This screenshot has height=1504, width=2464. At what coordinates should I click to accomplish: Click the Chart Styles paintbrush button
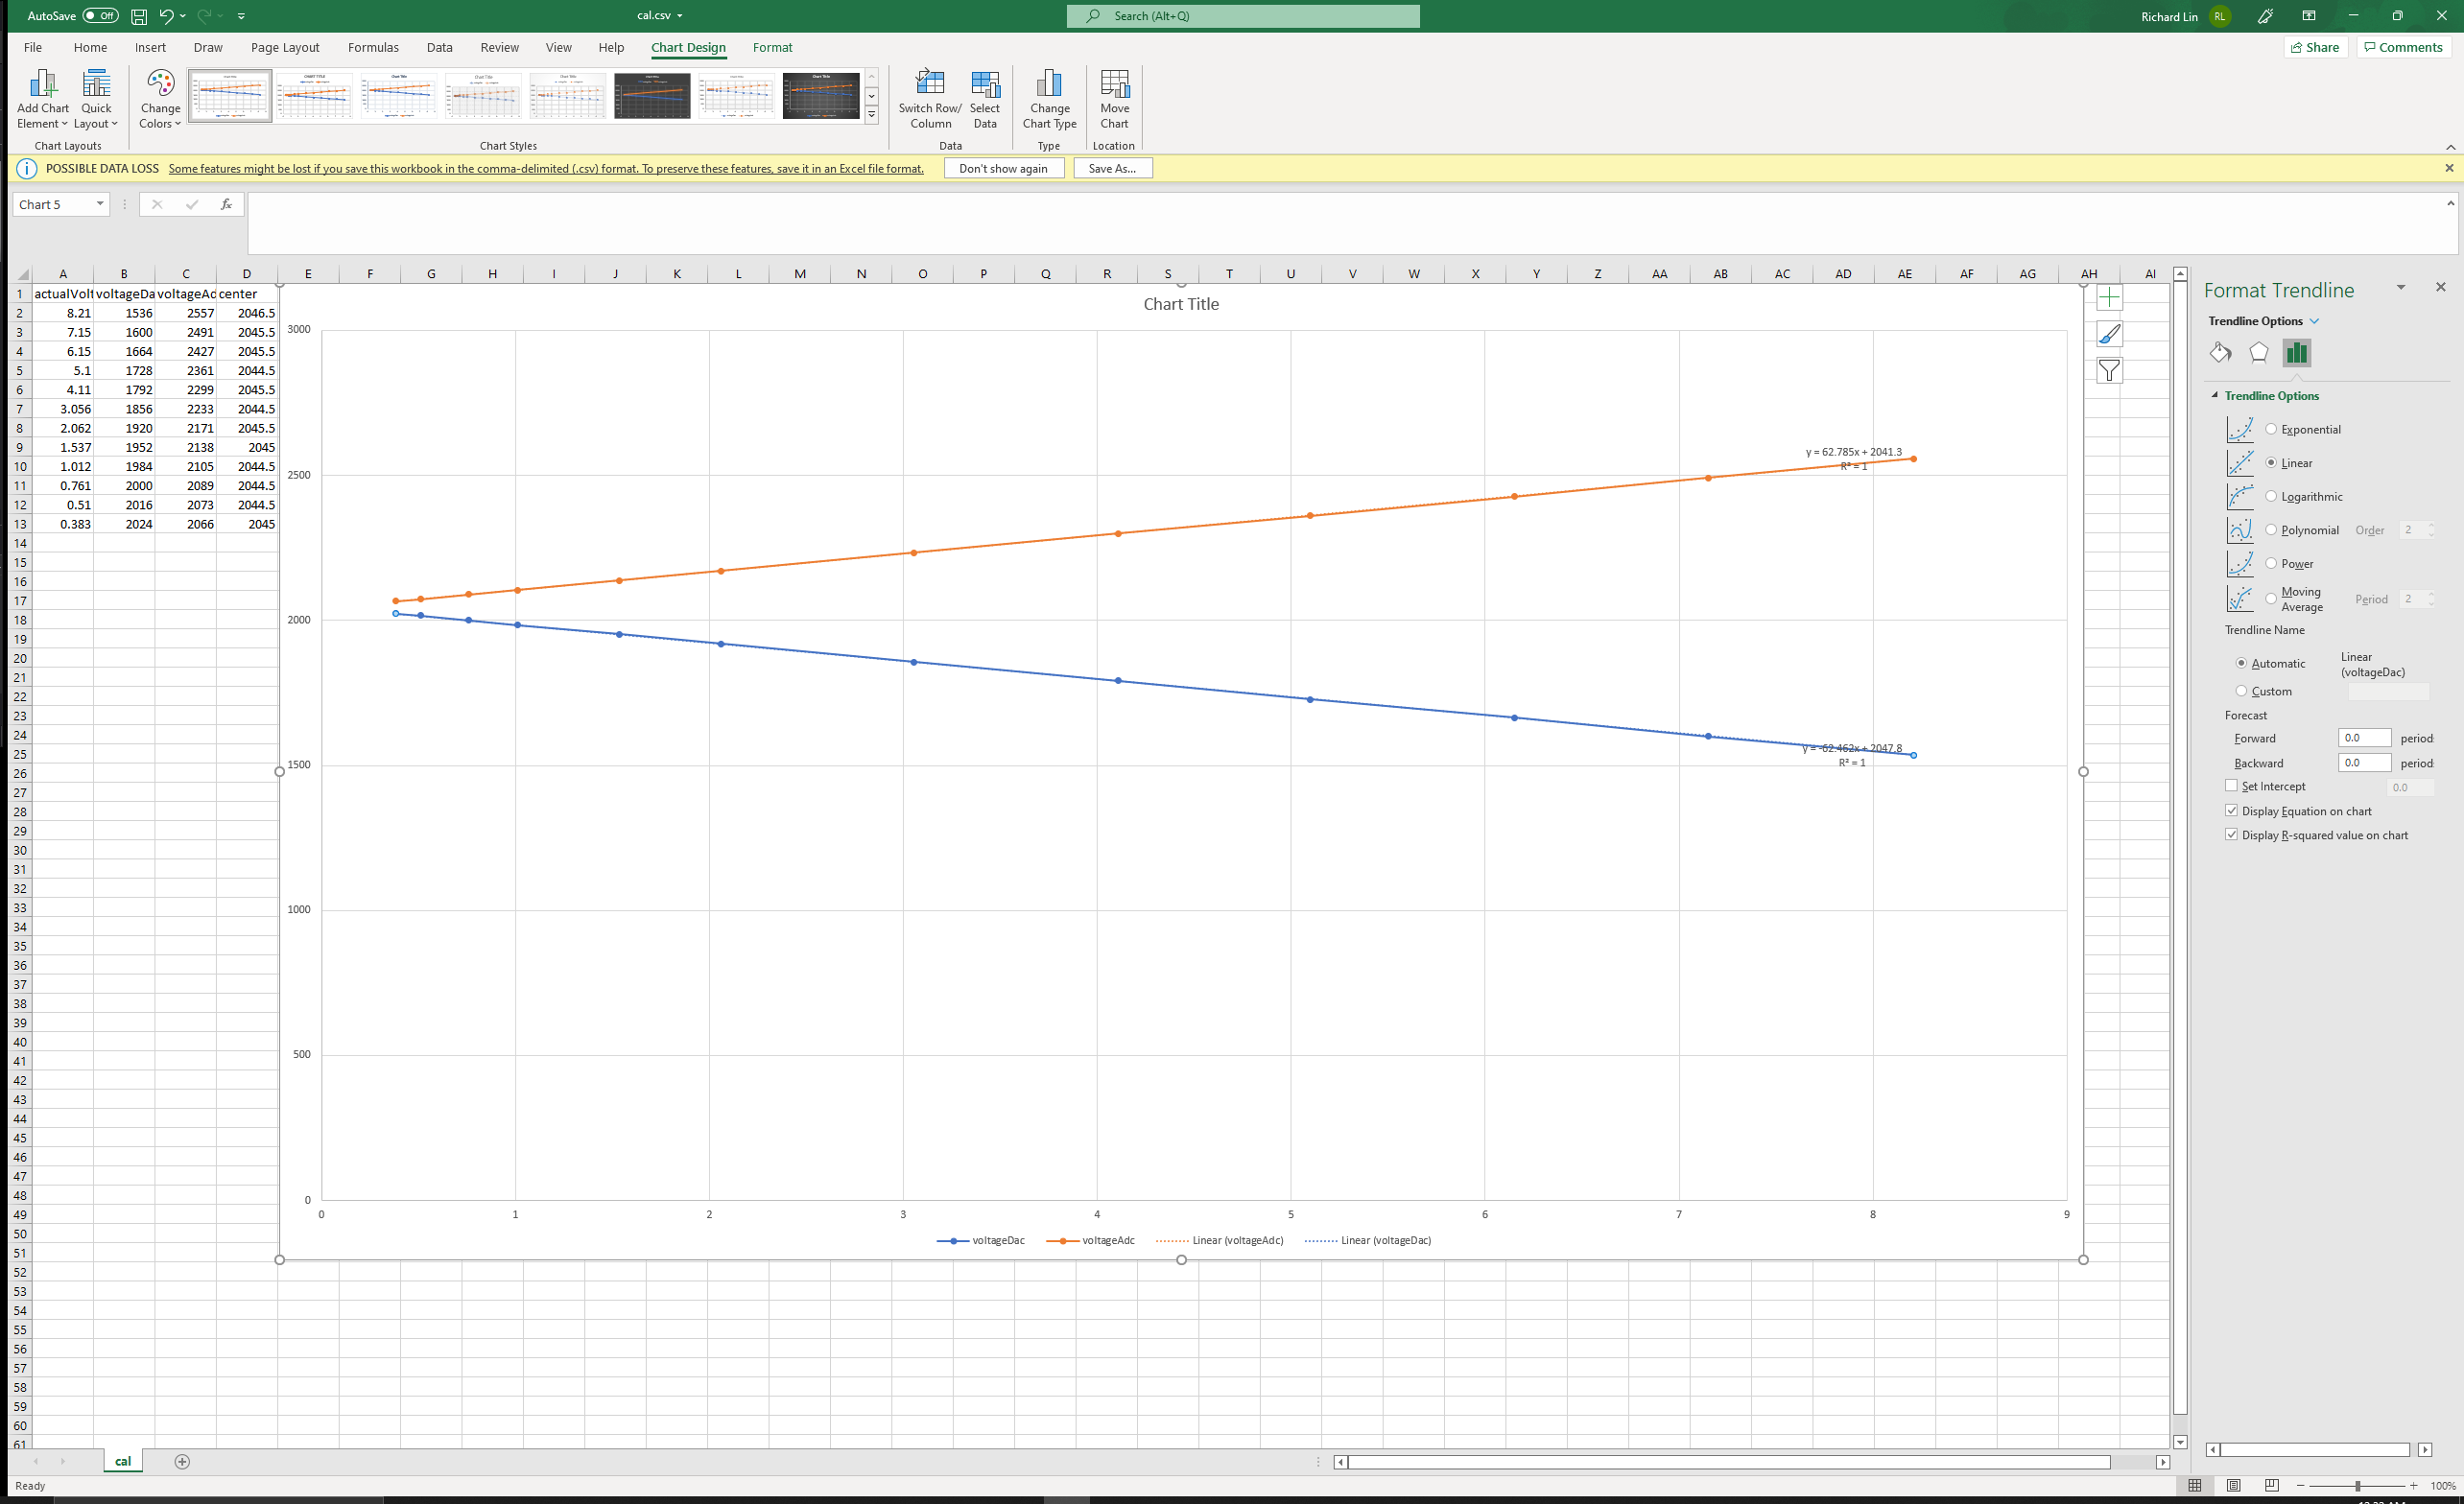(x=2108, y=335)
